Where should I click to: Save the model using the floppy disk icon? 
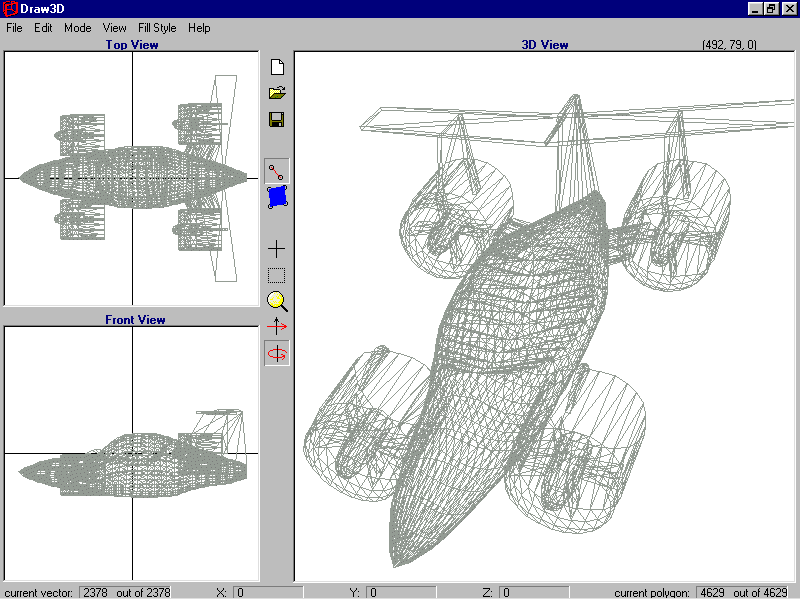coord(277,119)
